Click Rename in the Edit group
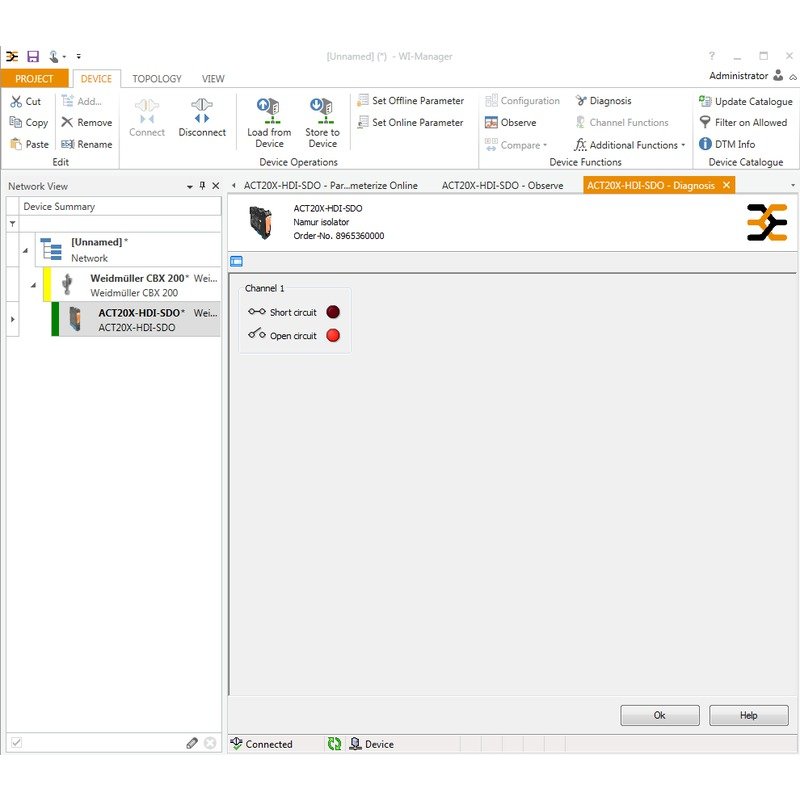Image resolution: width=800 pixels, height=800 pixels. coord(87,144)
